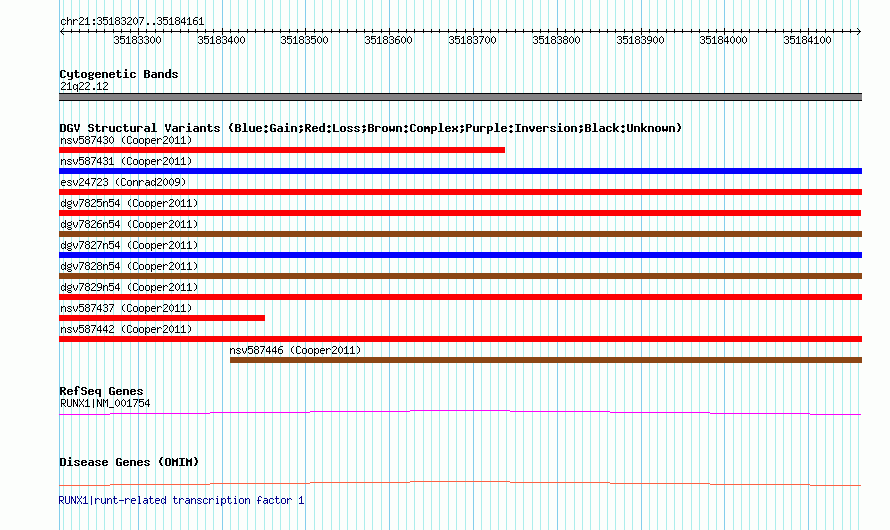The height and width of the screenshot is (530, 890).
Task: Select the short red nsv587437 bar
Action: pyautogui.click(x=162, y=318)
